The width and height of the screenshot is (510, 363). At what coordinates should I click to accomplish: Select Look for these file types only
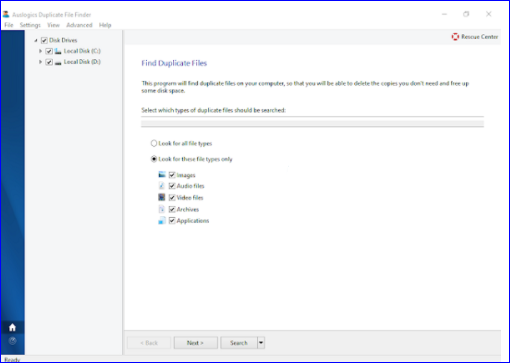[154, 159]
